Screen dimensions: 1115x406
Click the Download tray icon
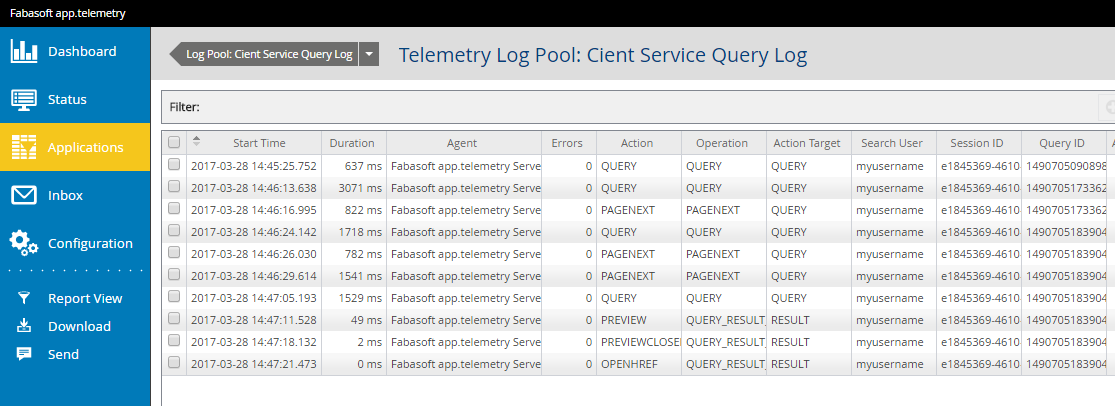click(24, 326)
